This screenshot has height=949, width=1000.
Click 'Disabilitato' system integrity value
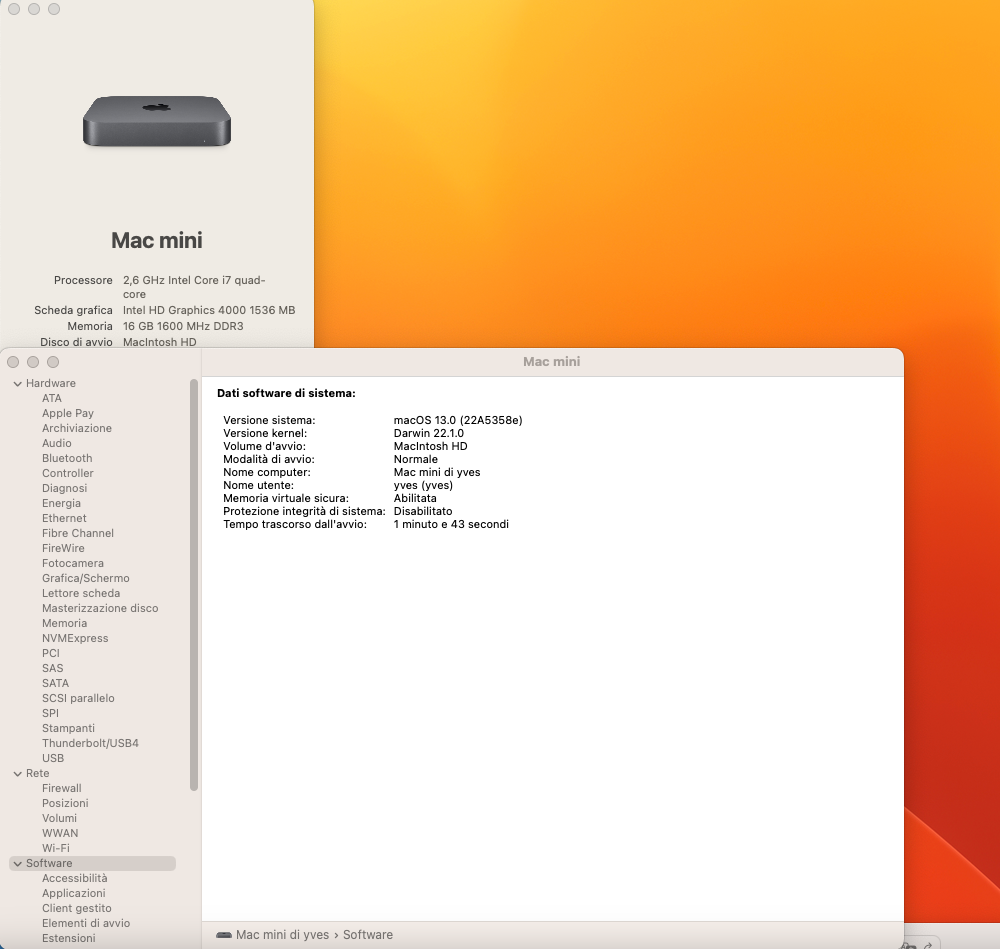[x=423, y=511]
